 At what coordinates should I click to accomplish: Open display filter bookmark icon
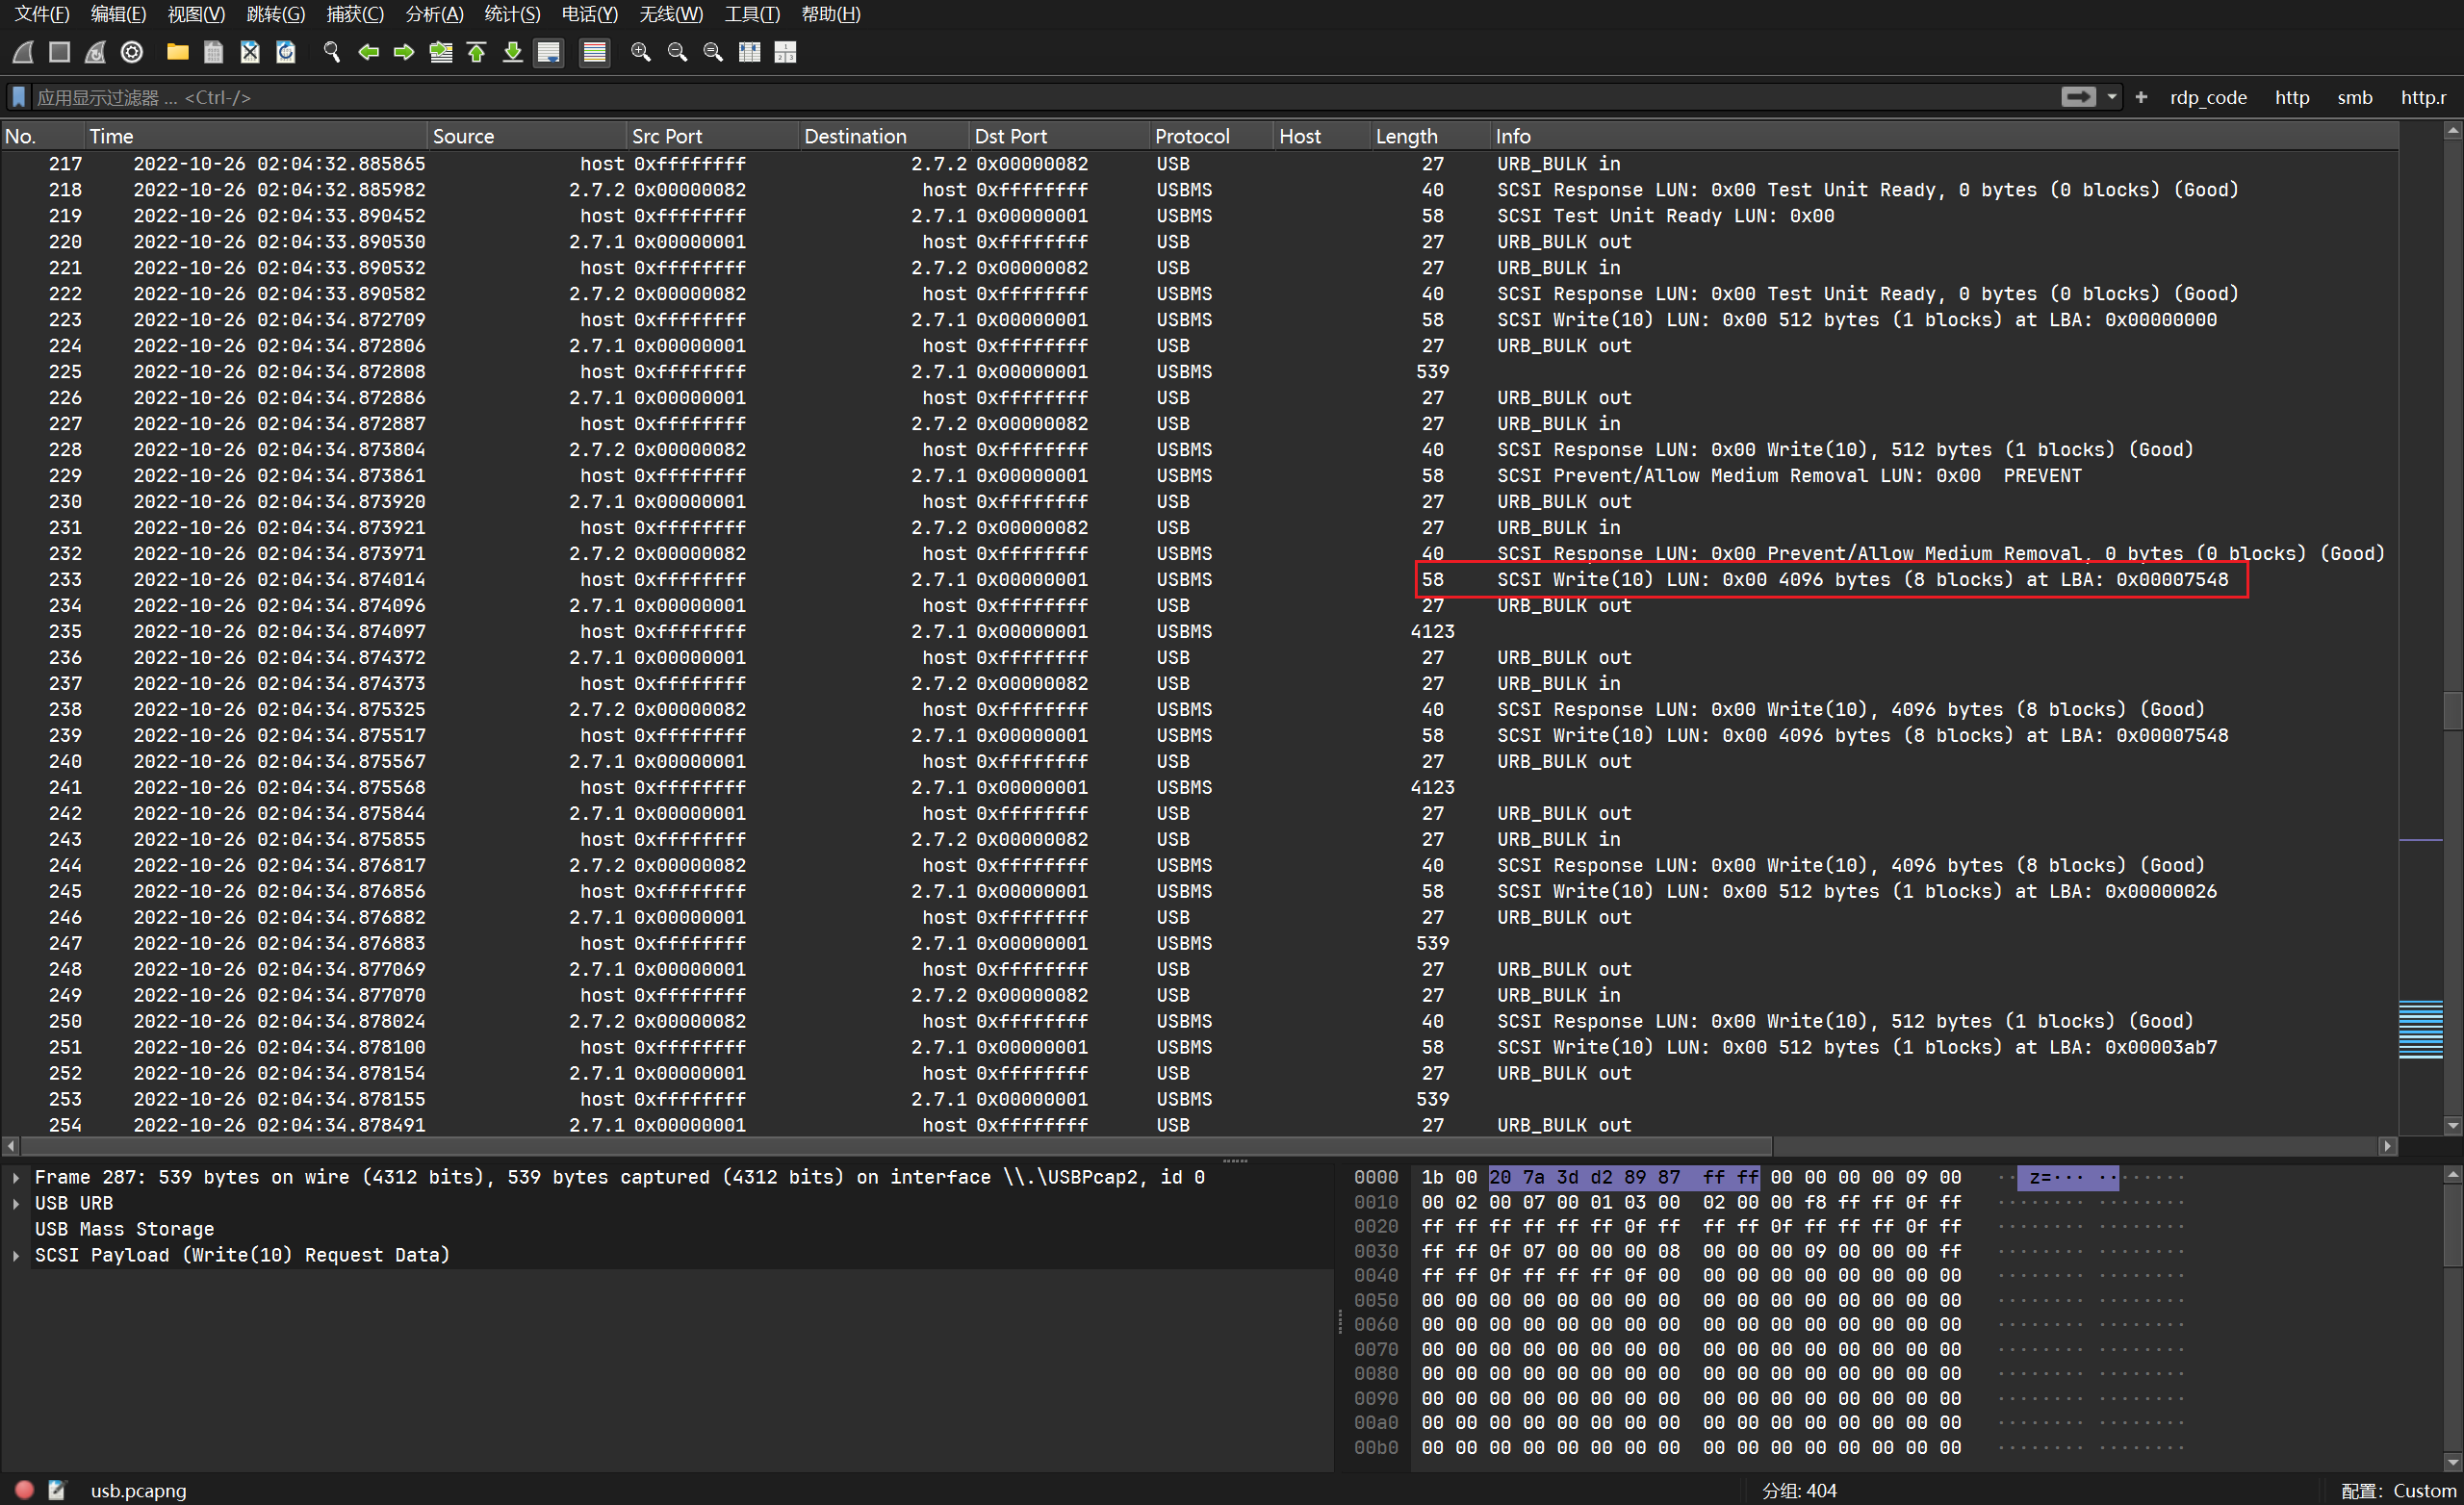pyautogui.click(x=18, y=97)
